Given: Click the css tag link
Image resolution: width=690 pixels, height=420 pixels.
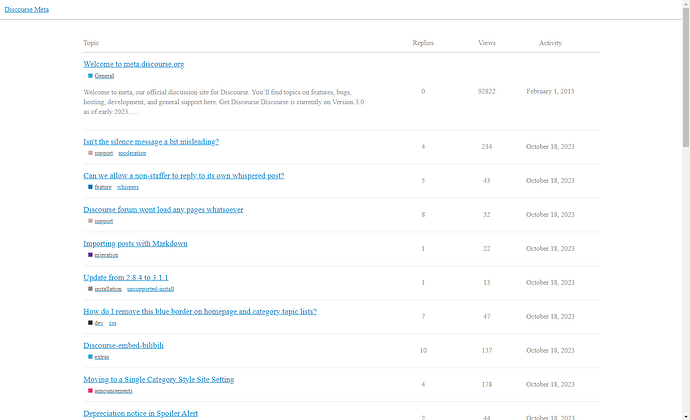Looking at the screenshot, I should pos(113,323).
